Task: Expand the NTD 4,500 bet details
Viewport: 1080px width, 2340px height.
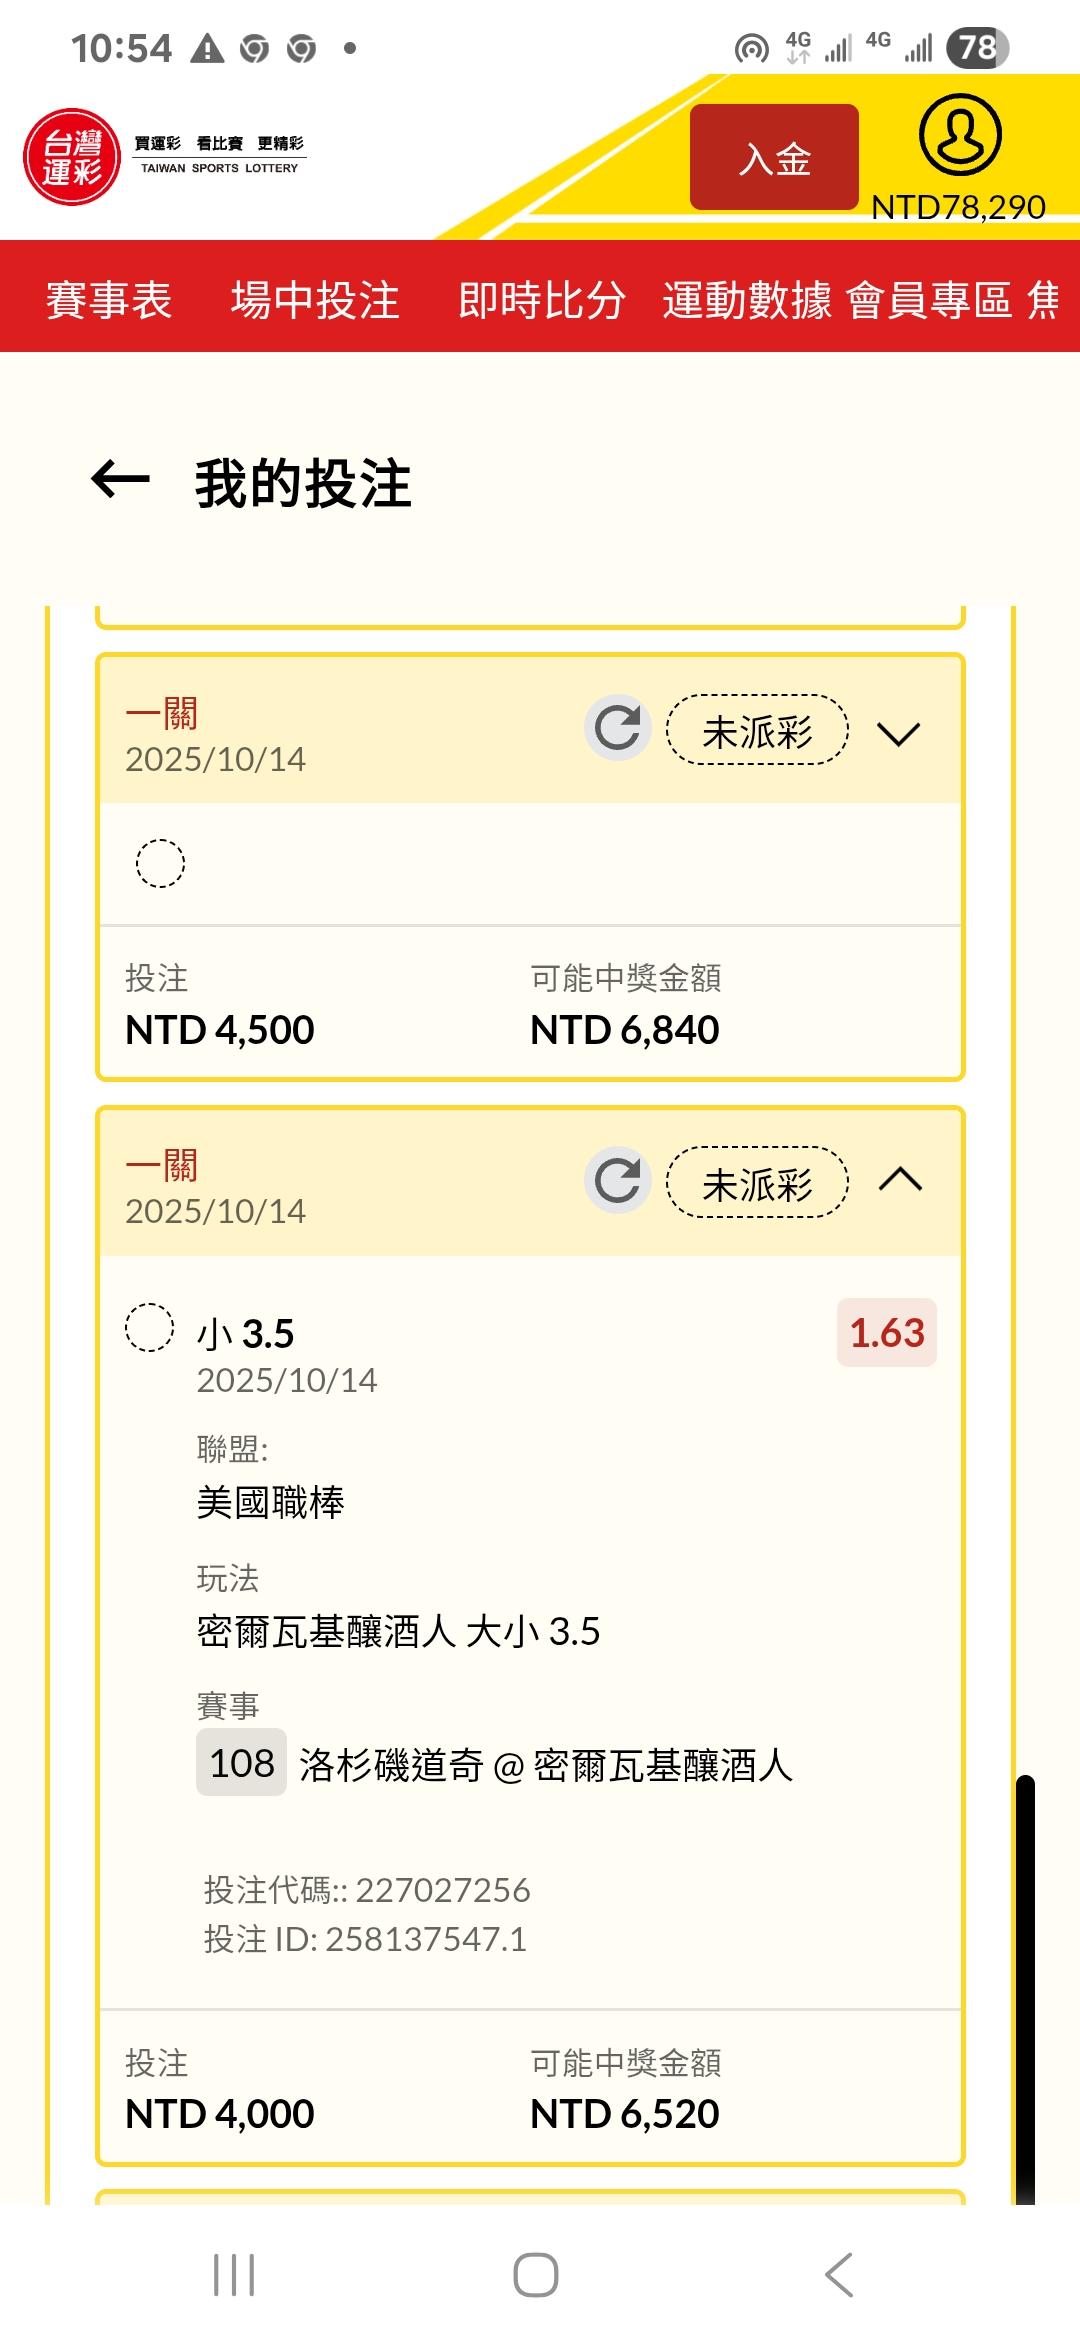Action: pyautogui.click(x=898, y=734)
